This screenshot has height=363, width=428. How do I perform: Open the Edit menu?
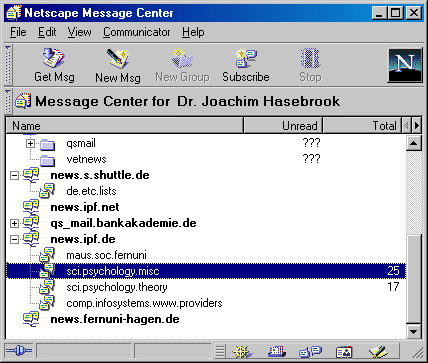click(x=47, y=32)
